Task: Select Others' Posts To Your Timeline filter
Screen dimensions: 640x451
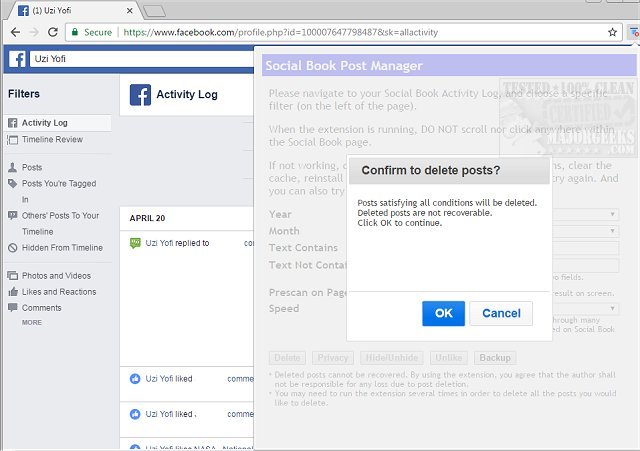Action: click(x=60, y=223)
